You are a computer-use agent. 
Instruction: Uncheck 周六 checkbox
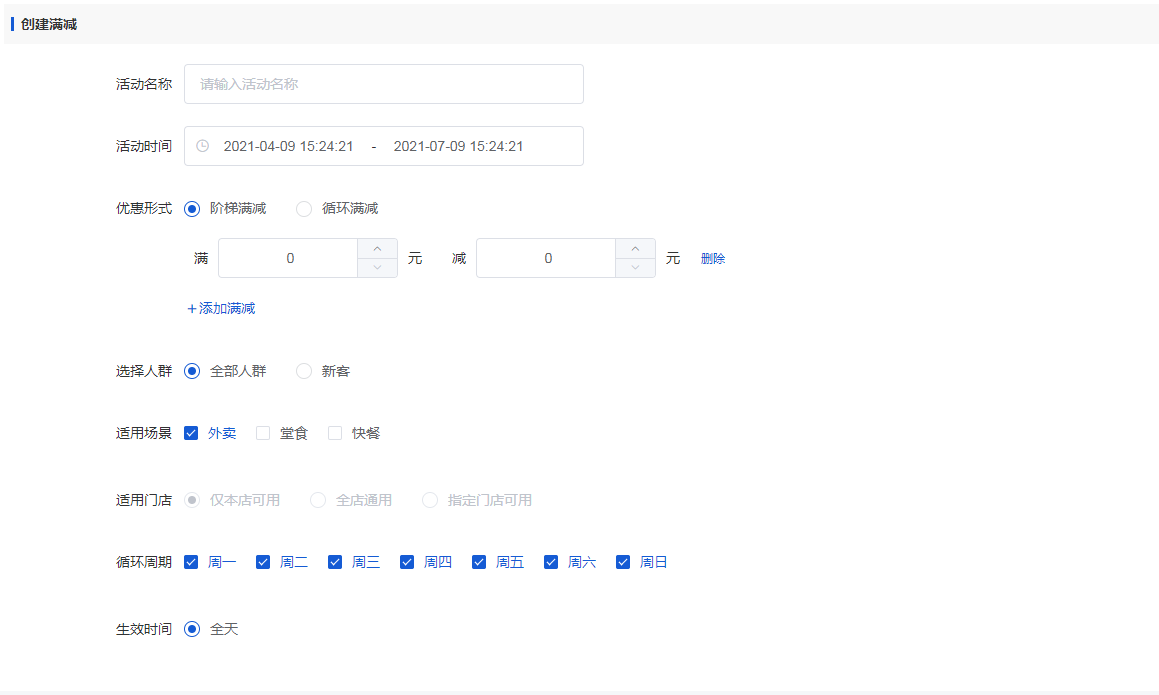551,563
